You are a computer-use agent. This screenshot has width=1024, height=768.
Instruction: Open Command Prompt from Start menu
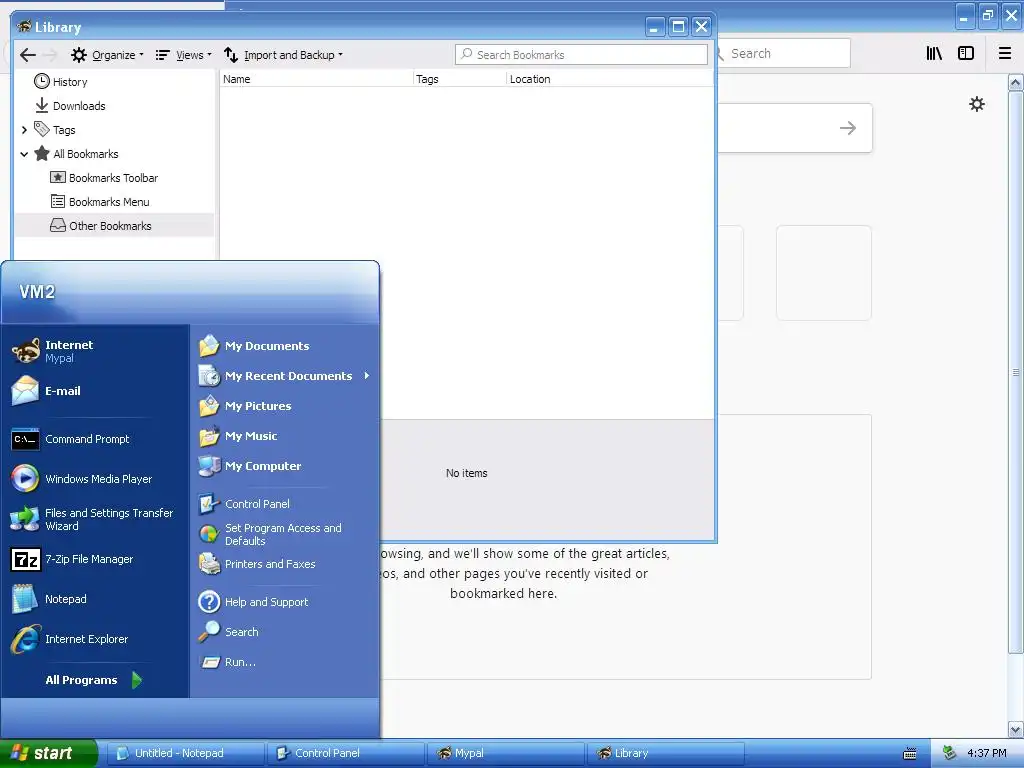[71, 439]
